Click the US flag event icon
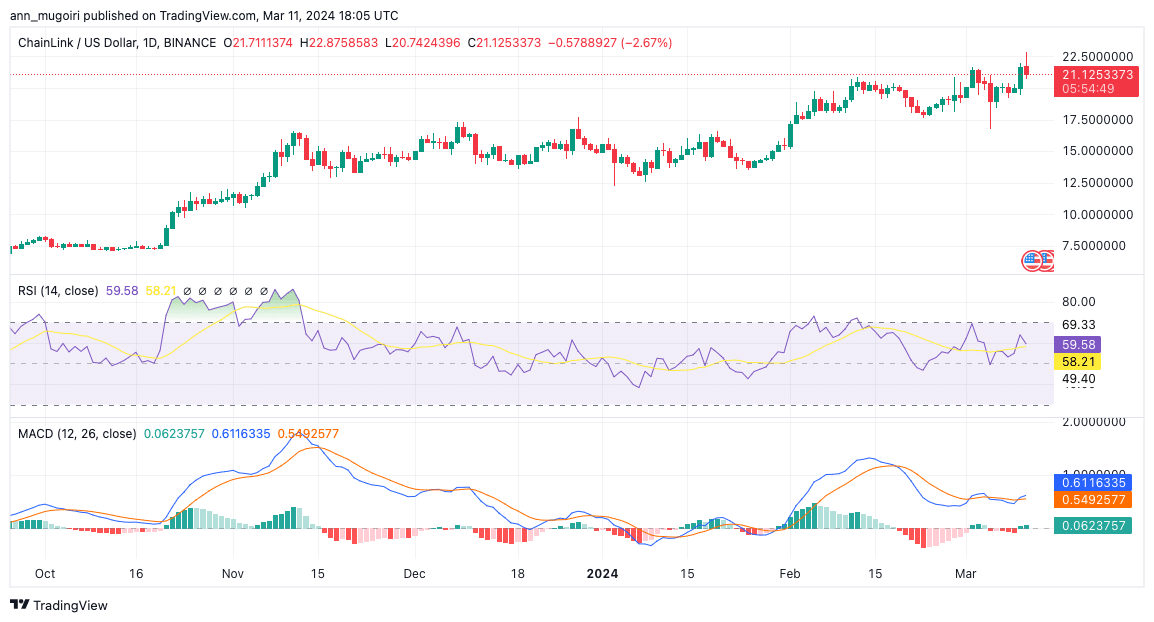1154x622 pixels. coord(1032,261)
